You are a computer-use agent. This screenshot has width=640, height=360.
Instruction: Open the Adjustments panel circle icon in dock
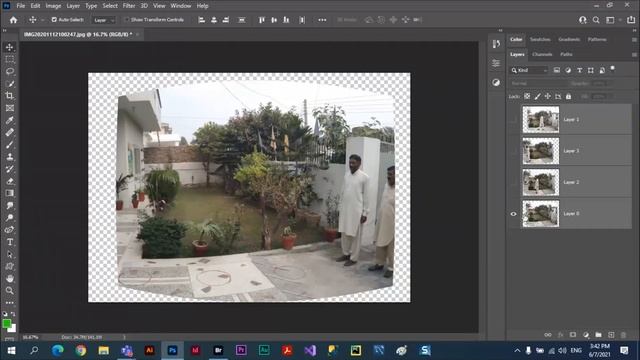[x=496, y=82]
